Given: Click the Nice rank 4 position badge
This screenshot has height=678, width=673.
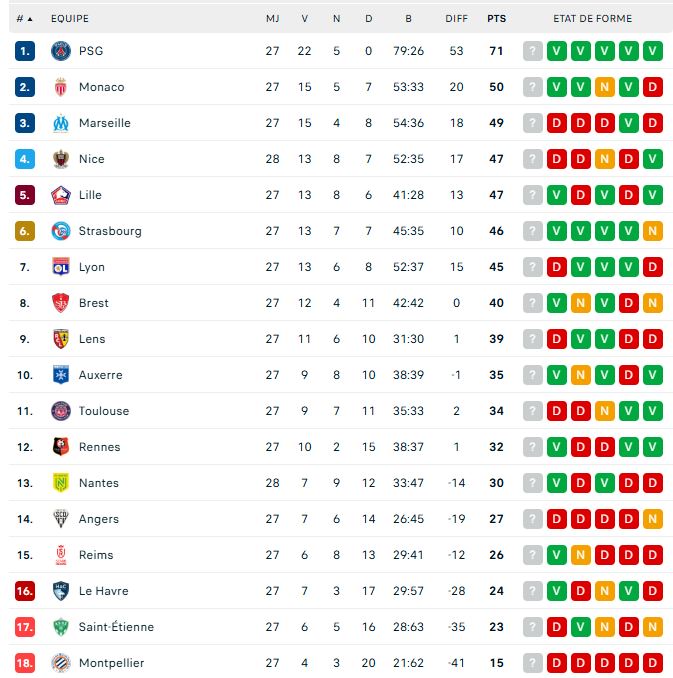Looking at the screenshot, I should pyautogui.click(x=25, y=159).
